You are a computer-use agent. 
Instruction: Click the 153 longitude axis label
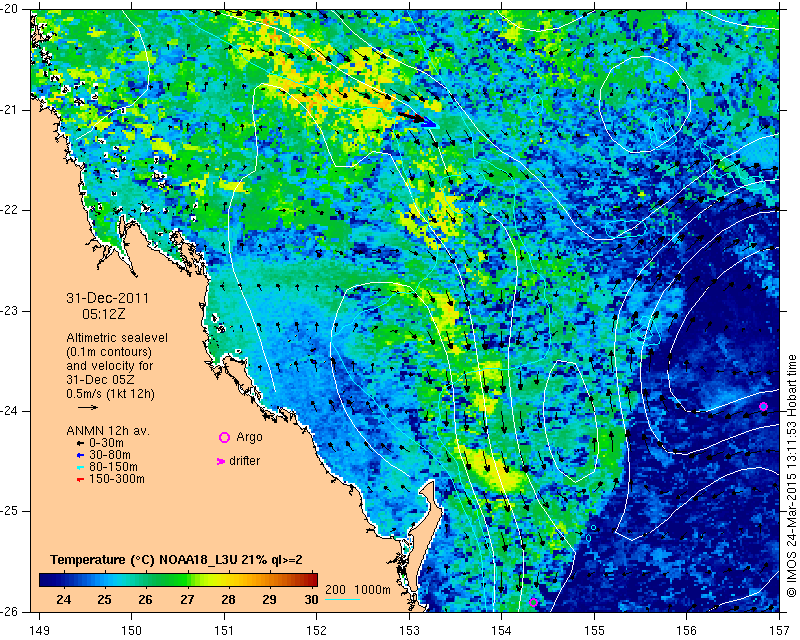pyautogui.click(x=409, y=631)
